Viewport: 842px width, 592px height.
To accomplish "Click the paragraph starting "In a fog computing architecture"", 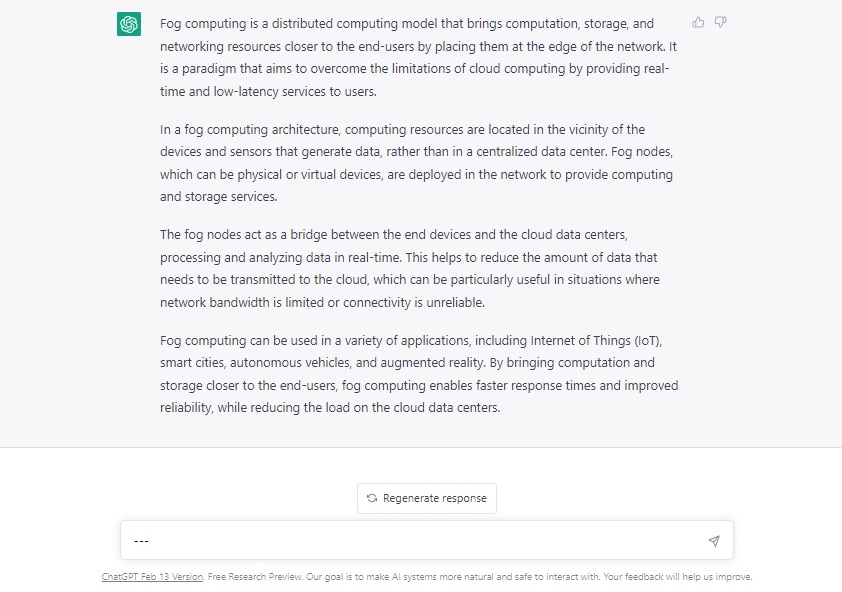I will point(416,163).
